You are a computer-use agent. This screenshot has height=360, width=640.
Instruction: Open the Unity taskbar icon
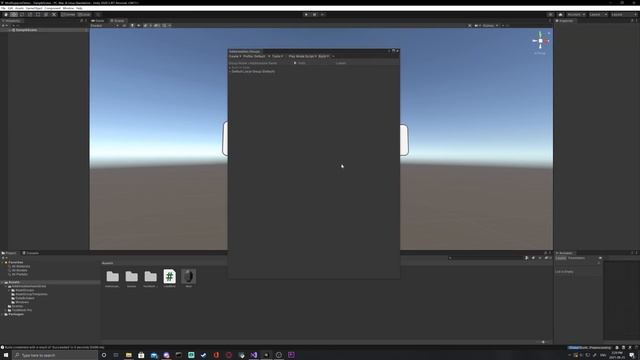tap(266, 355)
